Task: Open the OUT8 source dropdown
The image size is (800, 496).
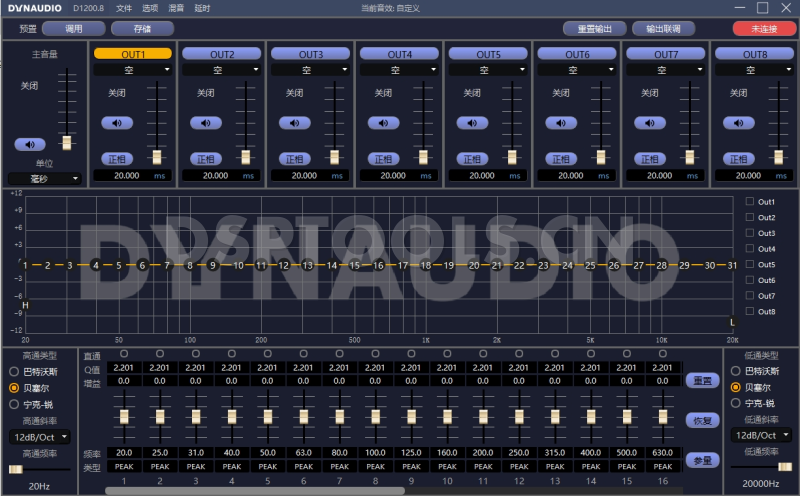Action: point(754,70)
